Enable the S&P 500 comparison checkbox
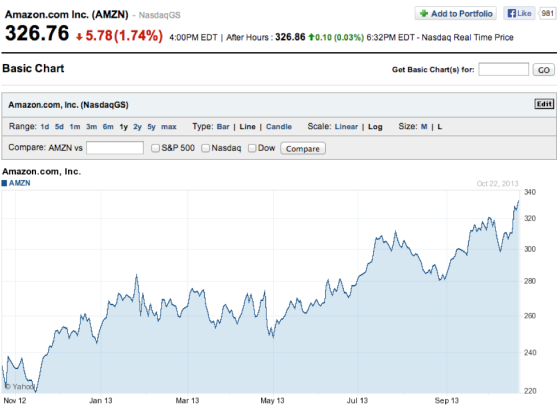557x405 pixels. (155, 148)
